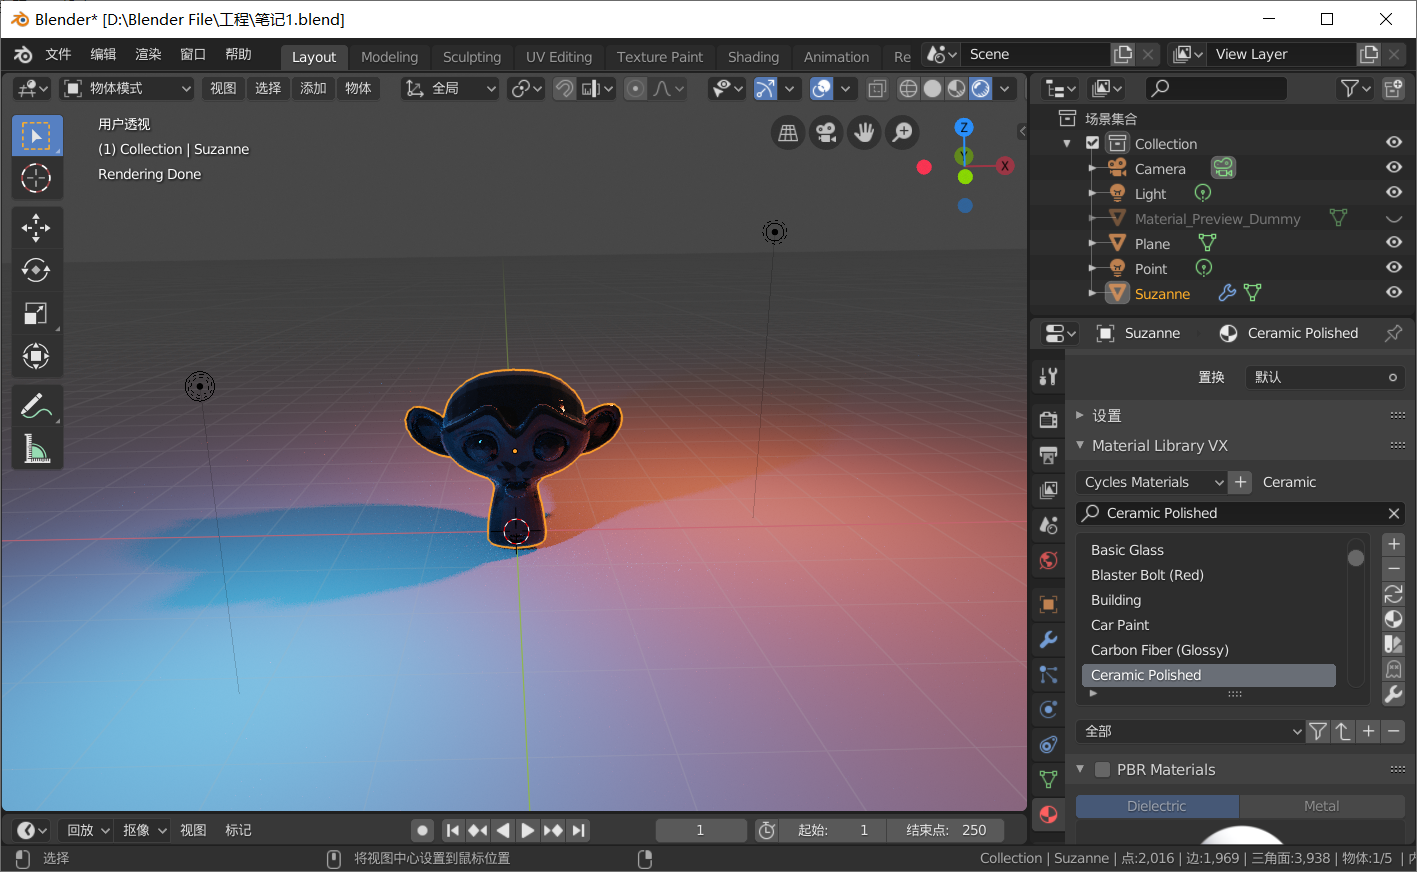Open the World properties tab
This screenshot has height=872, width=1417.
point(1048,560)
